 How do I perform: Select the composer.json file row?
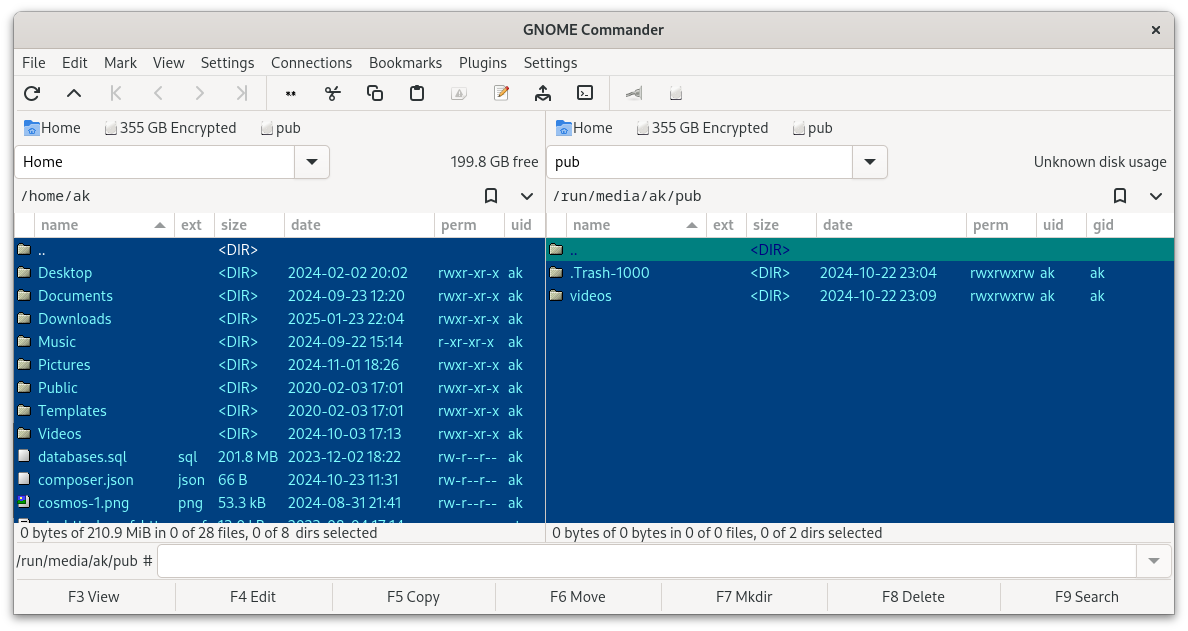(280, 479)
